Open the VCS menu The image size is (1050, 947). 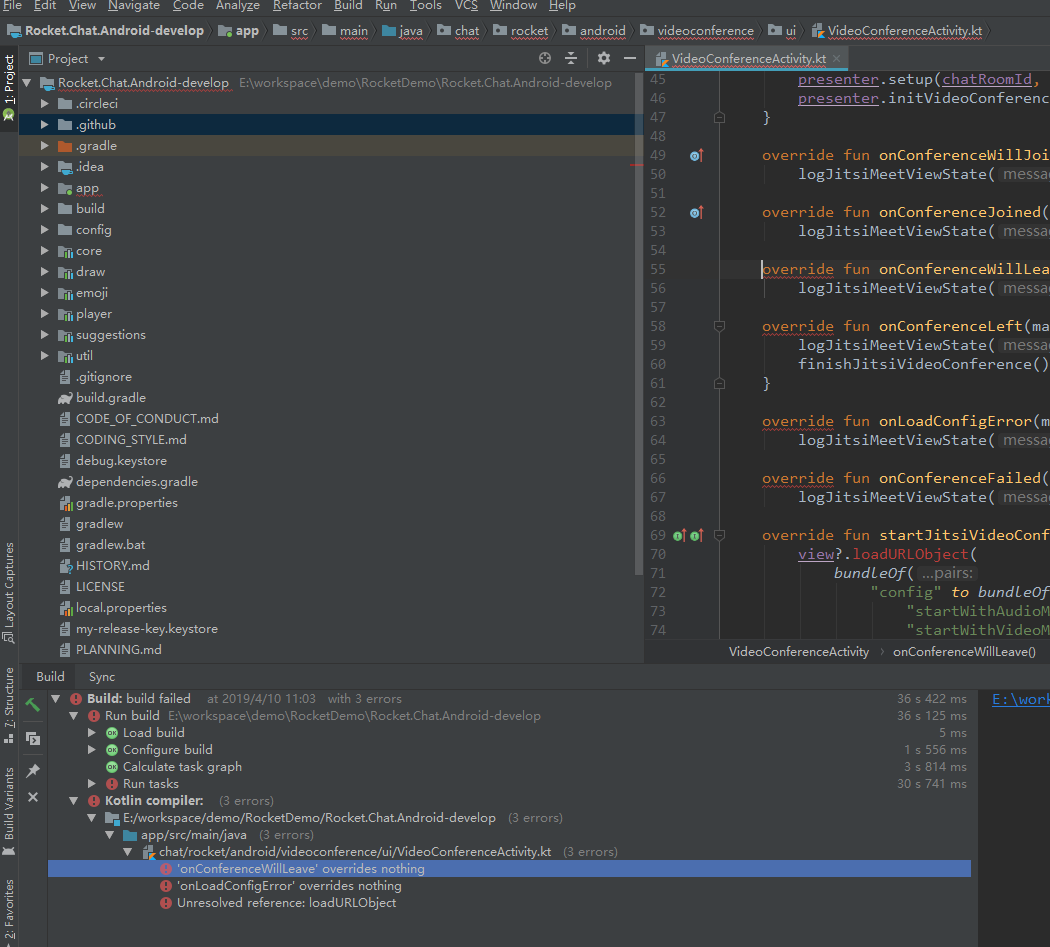pyautogui.click(x=466, y=6)
